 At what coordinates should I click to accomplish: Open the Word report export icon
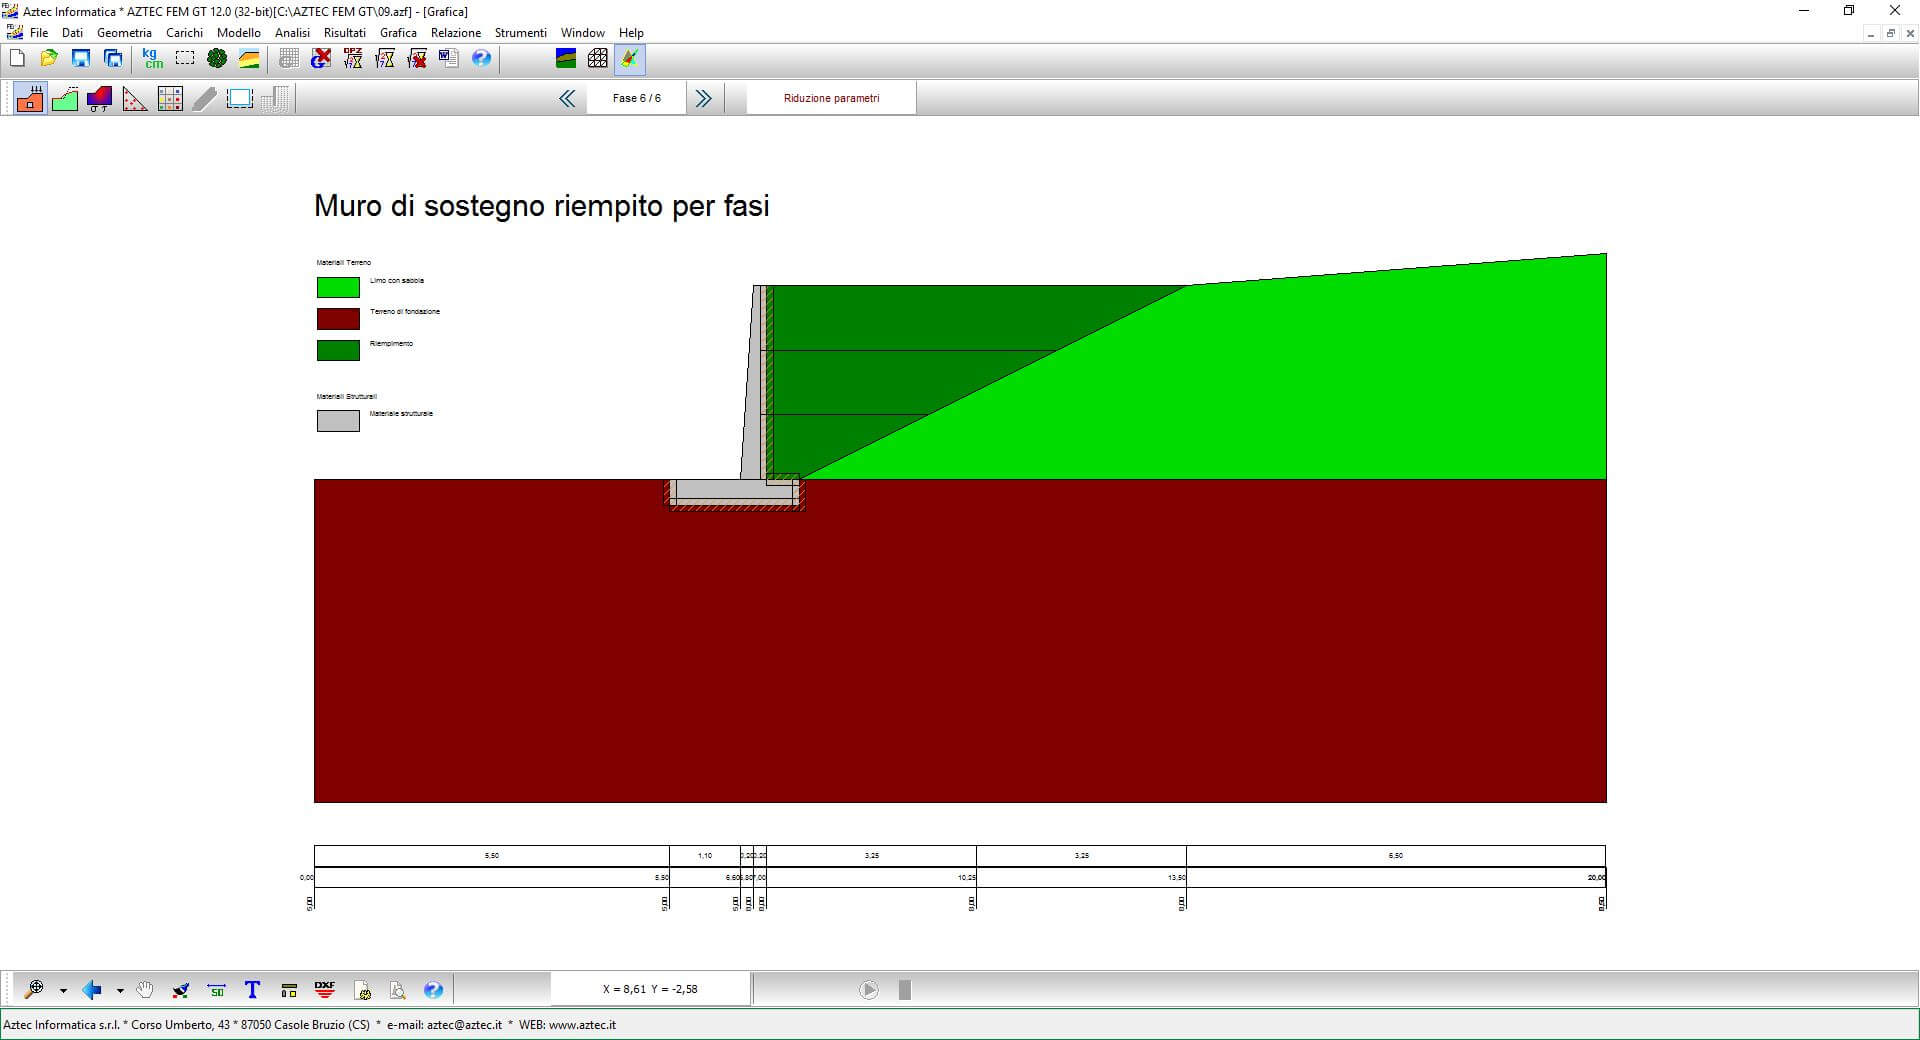click(448, 59)
